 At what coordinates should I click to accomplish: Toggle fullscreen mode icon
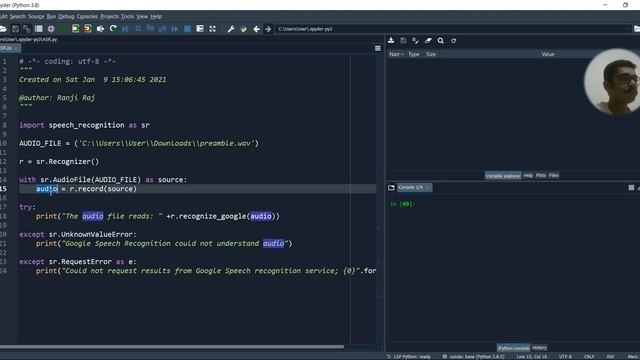click(x=212, y=29)
